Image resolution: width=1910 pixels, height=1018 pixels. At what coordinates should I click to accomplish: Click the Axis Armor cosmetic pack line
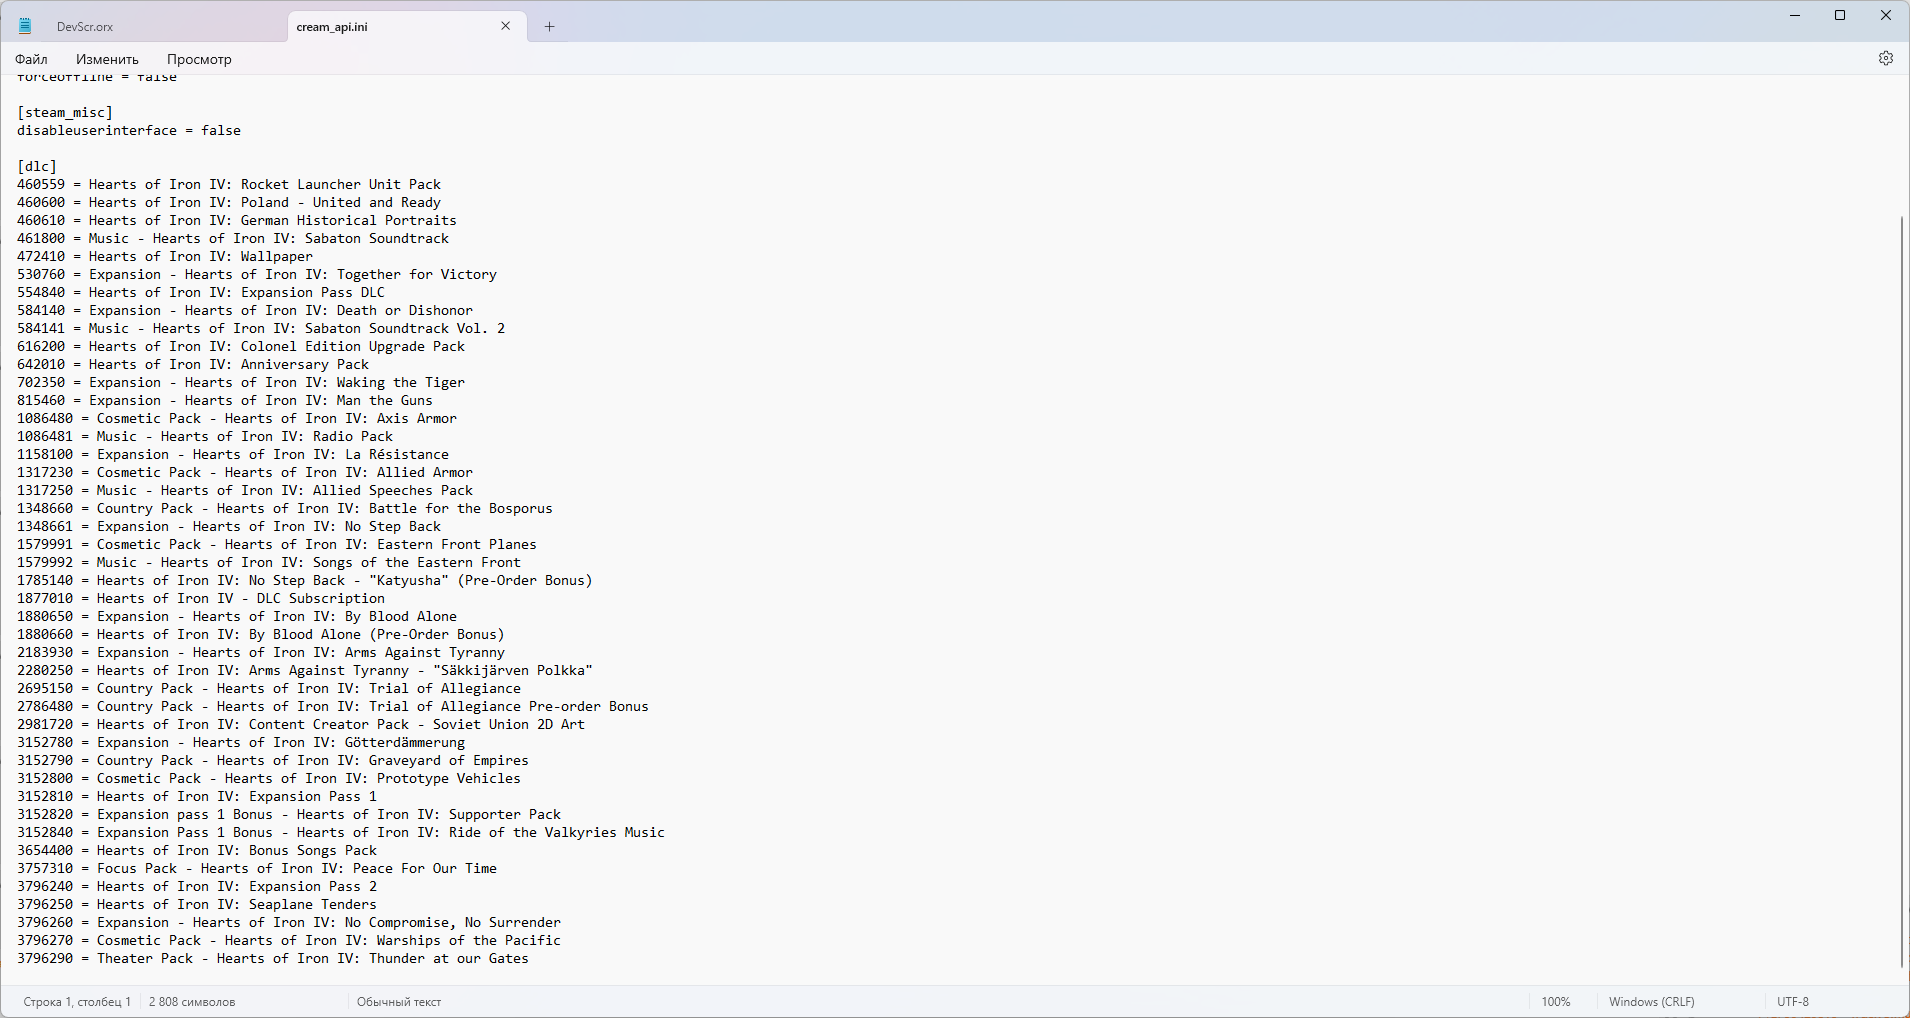(x=237, y=419)
